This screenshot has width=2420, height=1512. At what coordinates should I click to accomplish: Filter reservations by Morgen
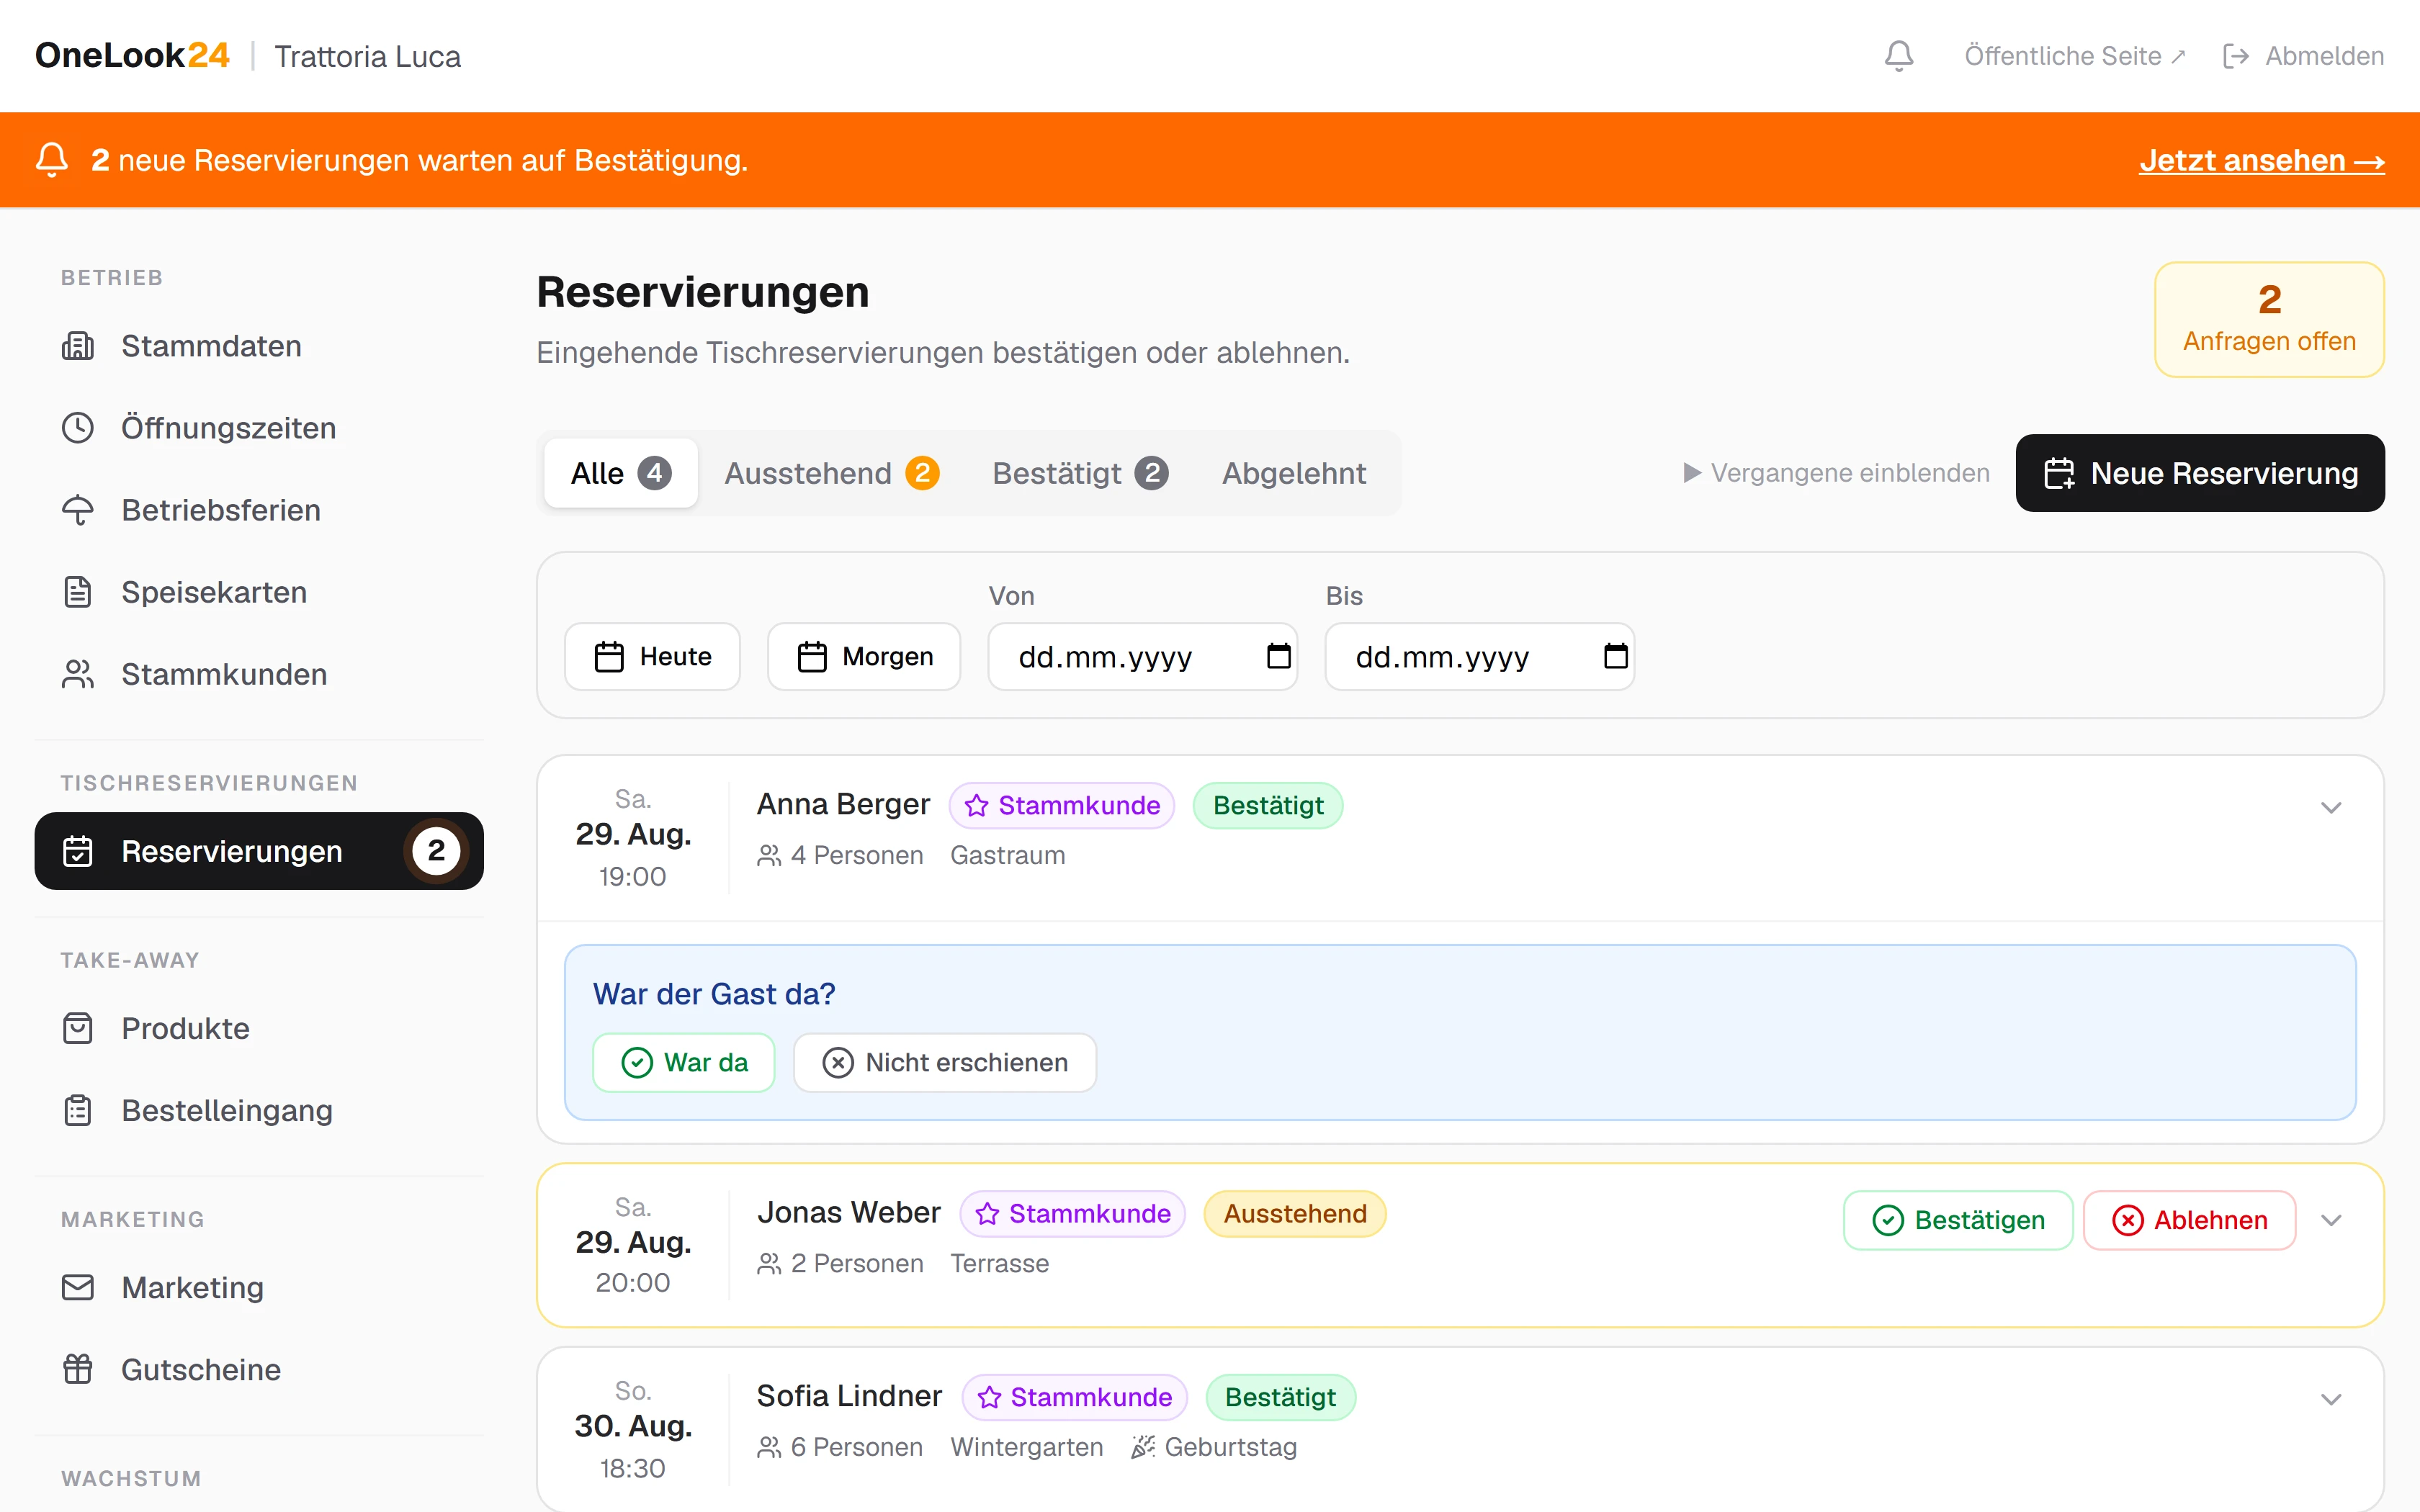[864, 657]
